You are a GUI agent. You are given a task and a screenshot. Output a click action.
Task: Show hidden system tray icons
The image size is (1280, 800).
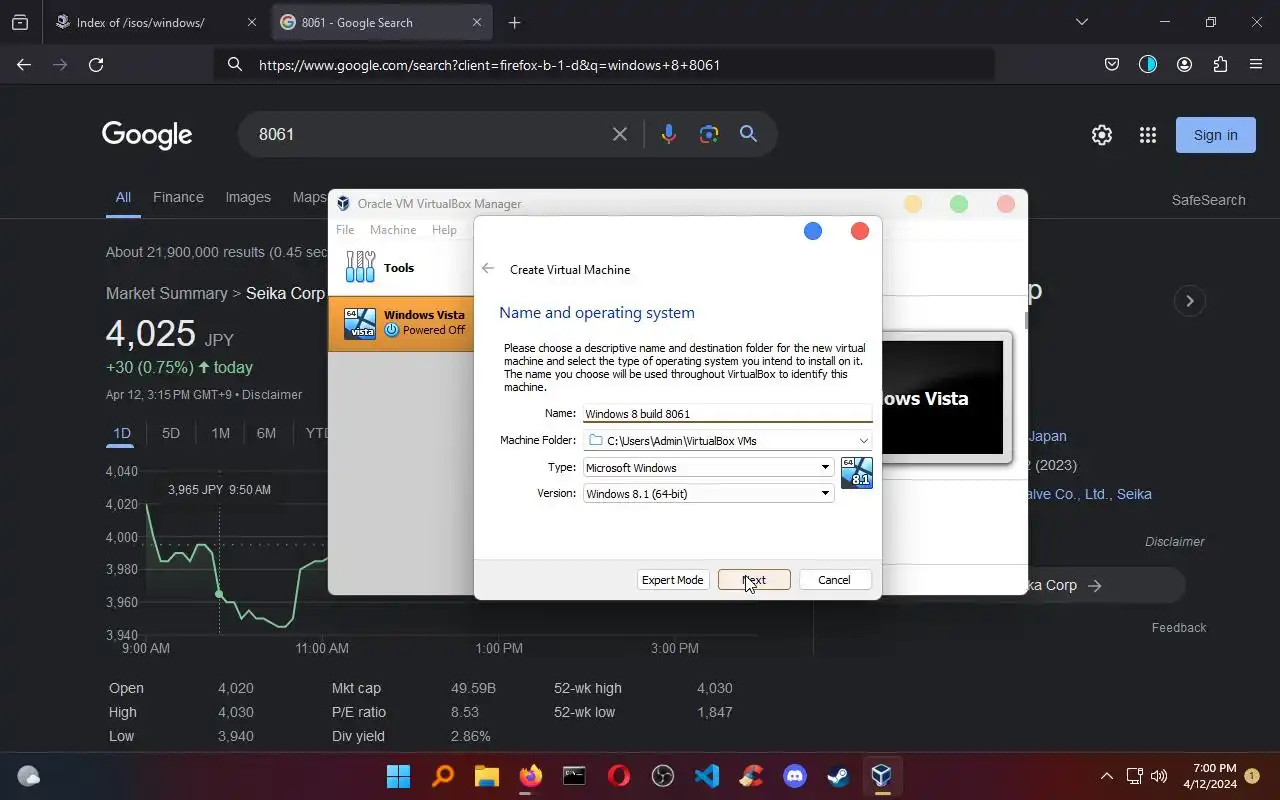[x=1106, y=776]
